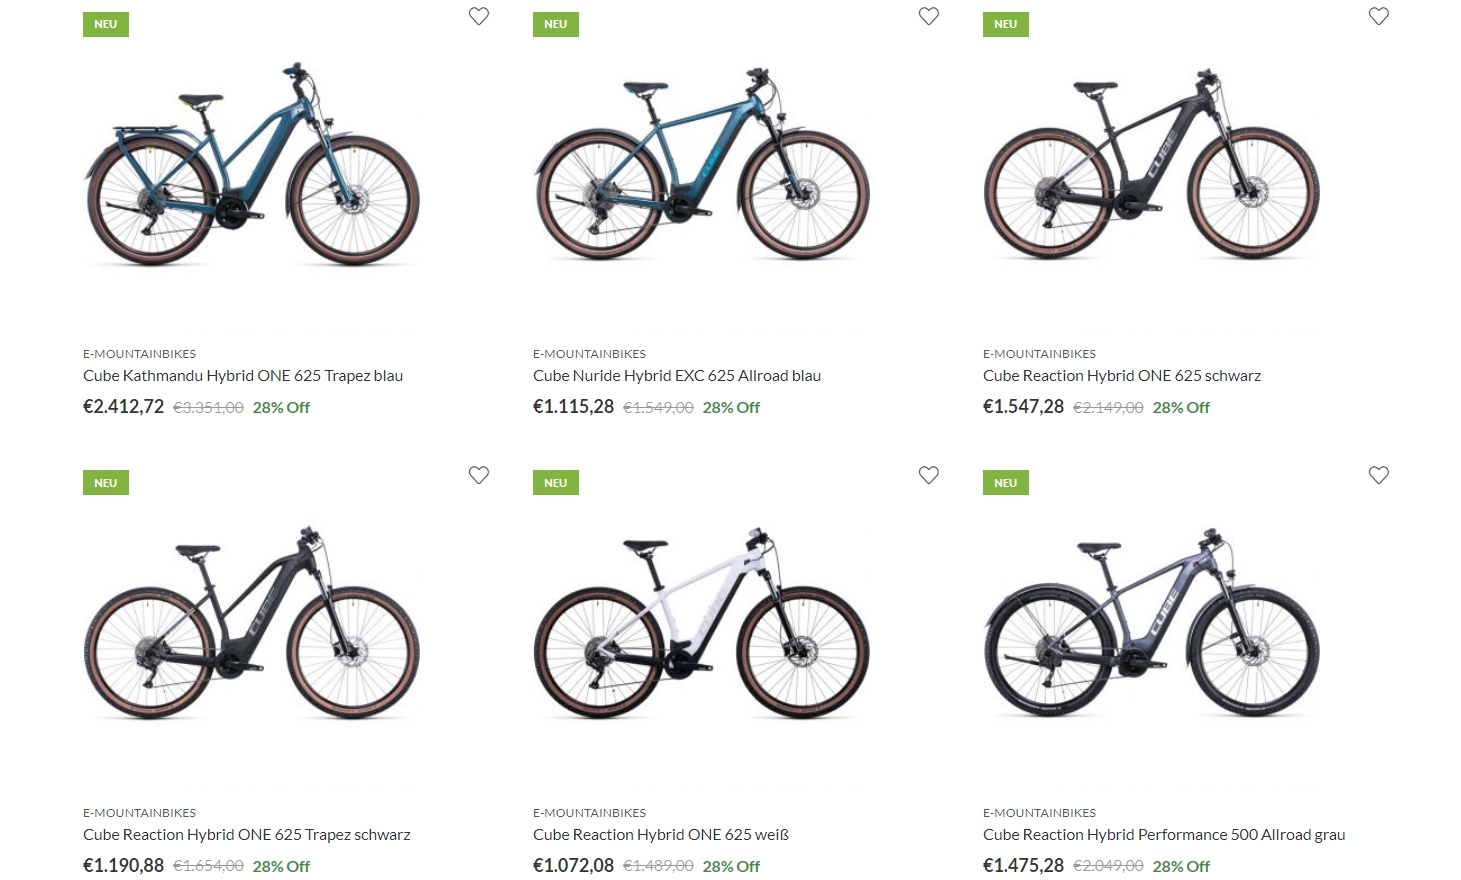This screenshot has width=1461, height=880.
Task: Save Reaction Hybrid ONE 625 weiß to favorites
Action: coord(929,475)
